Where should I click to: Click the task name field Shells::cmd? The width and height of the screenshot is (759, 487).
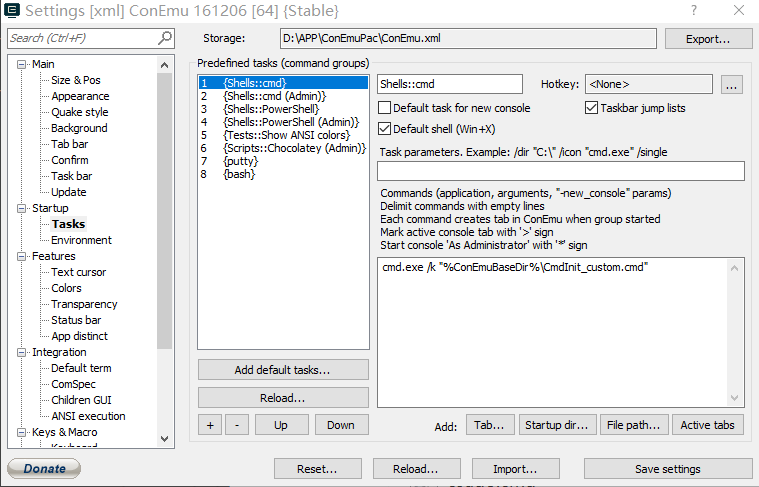450,84
